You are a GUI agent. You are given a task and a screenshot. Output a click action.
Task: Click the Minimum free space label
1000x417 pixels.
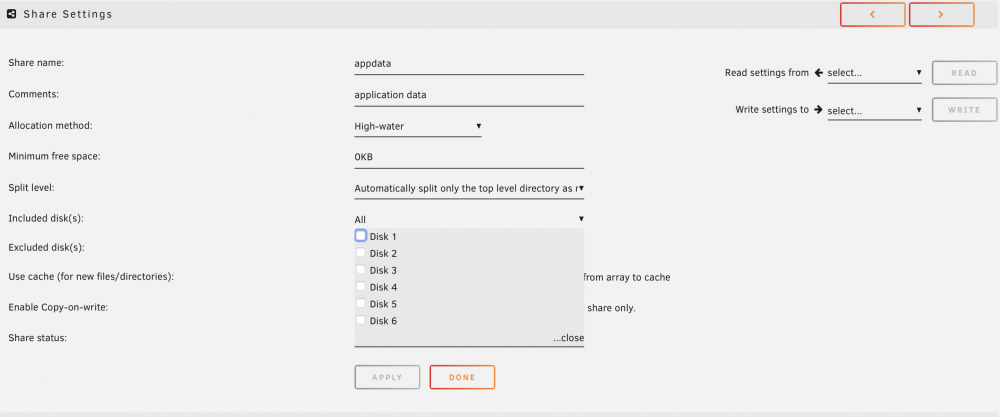tap(55, 156)
